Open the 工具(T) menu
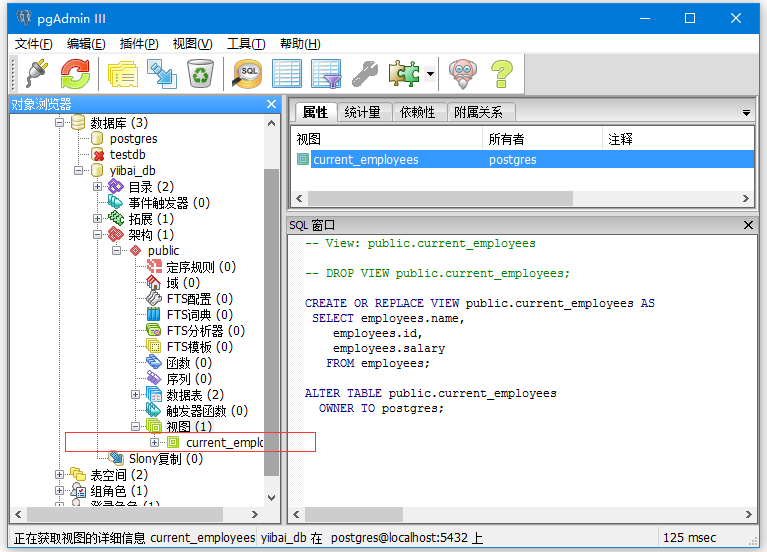767x552 pixels. [246, 44]
